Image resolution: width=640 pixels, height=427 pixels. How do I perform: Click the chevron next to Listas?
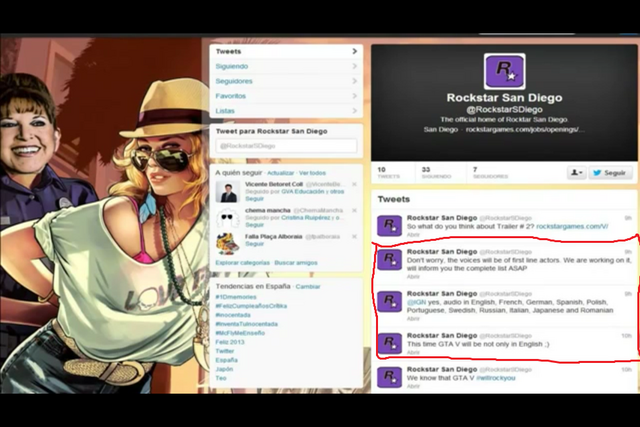coord(354,111)
